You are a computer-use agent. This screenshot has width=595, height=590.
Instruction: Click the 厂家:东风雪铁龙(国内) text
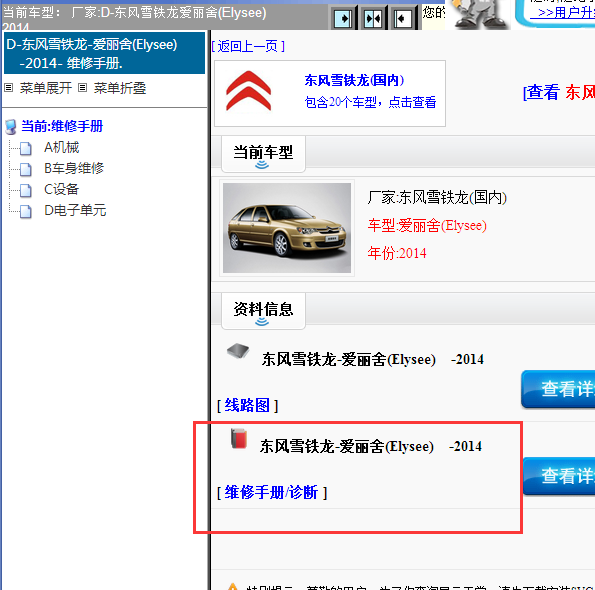[x=437, y=198]
